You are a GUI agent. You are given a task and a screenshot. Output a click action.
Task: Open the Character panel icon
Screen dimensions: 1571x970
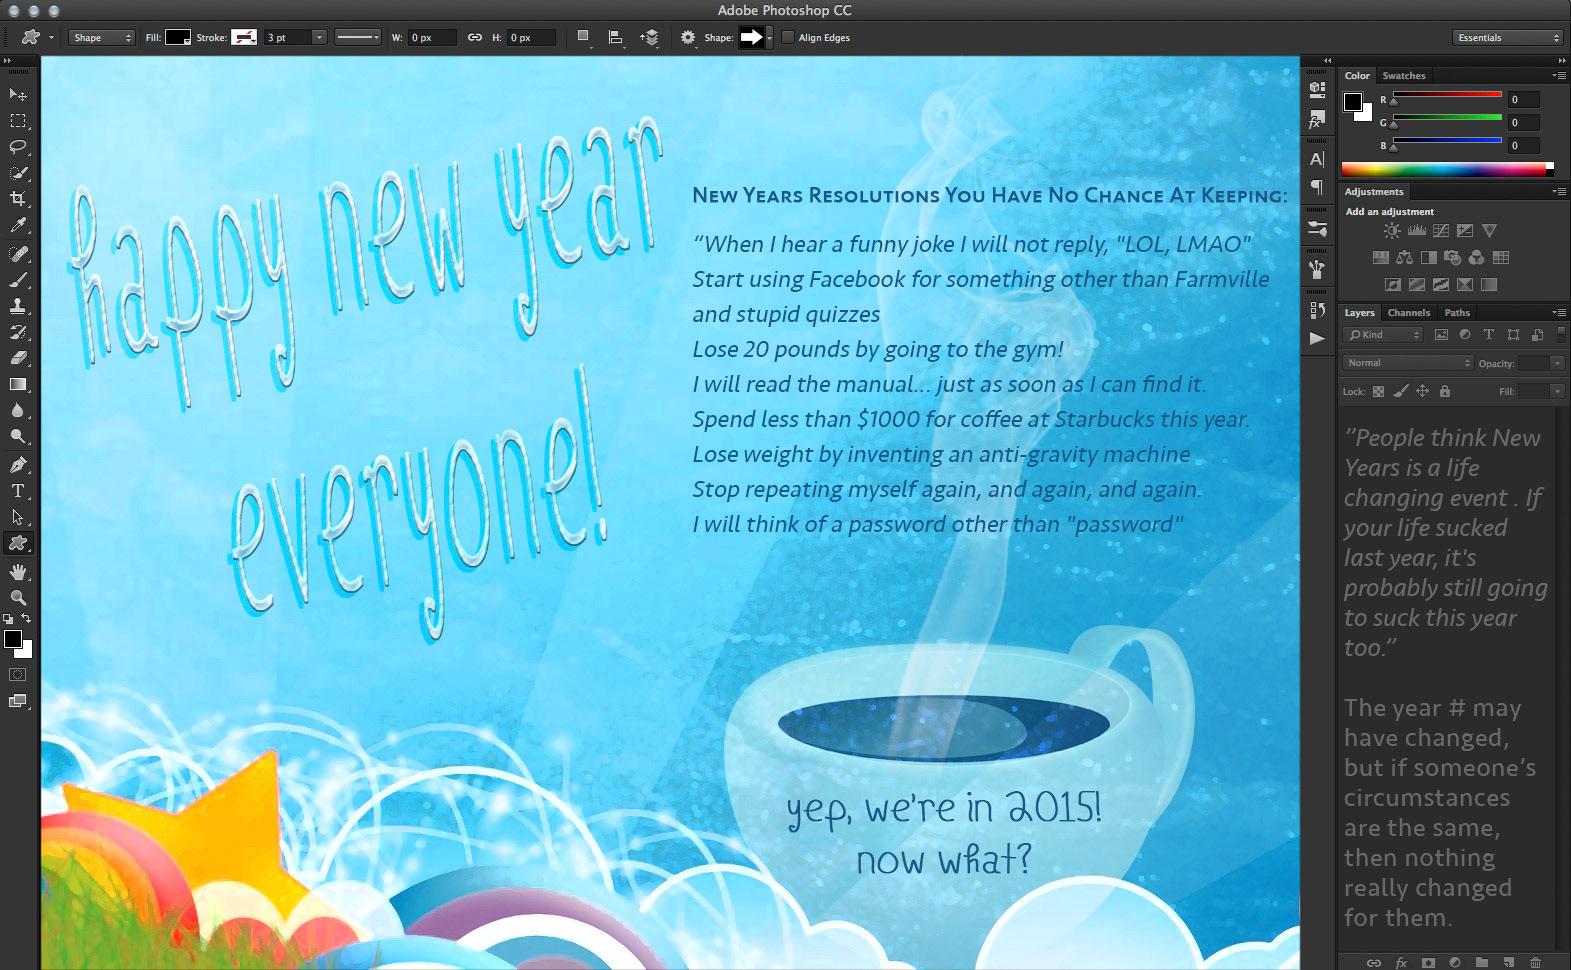[1317, 159]
